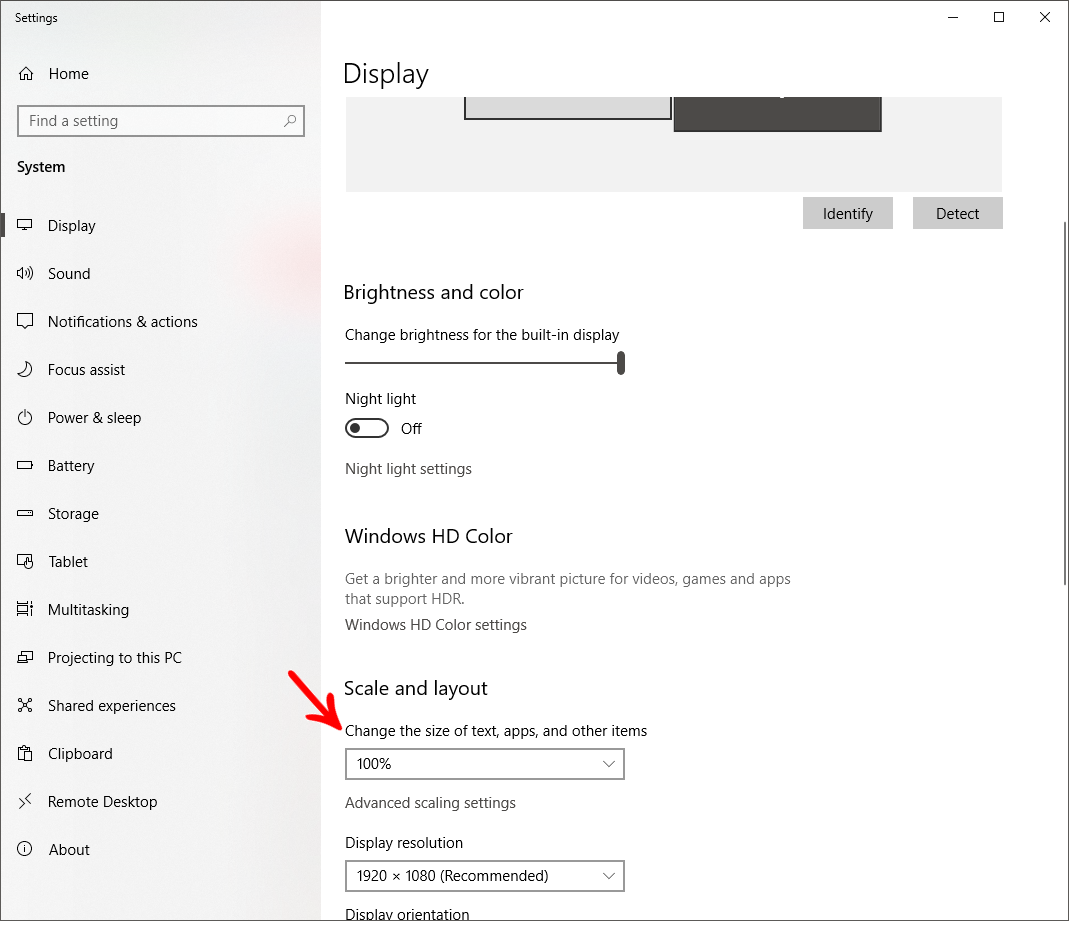The height and width of the screenshot is (935, 1081).
Task: Click the Sound speaker icon
Action: coord(25,274)
